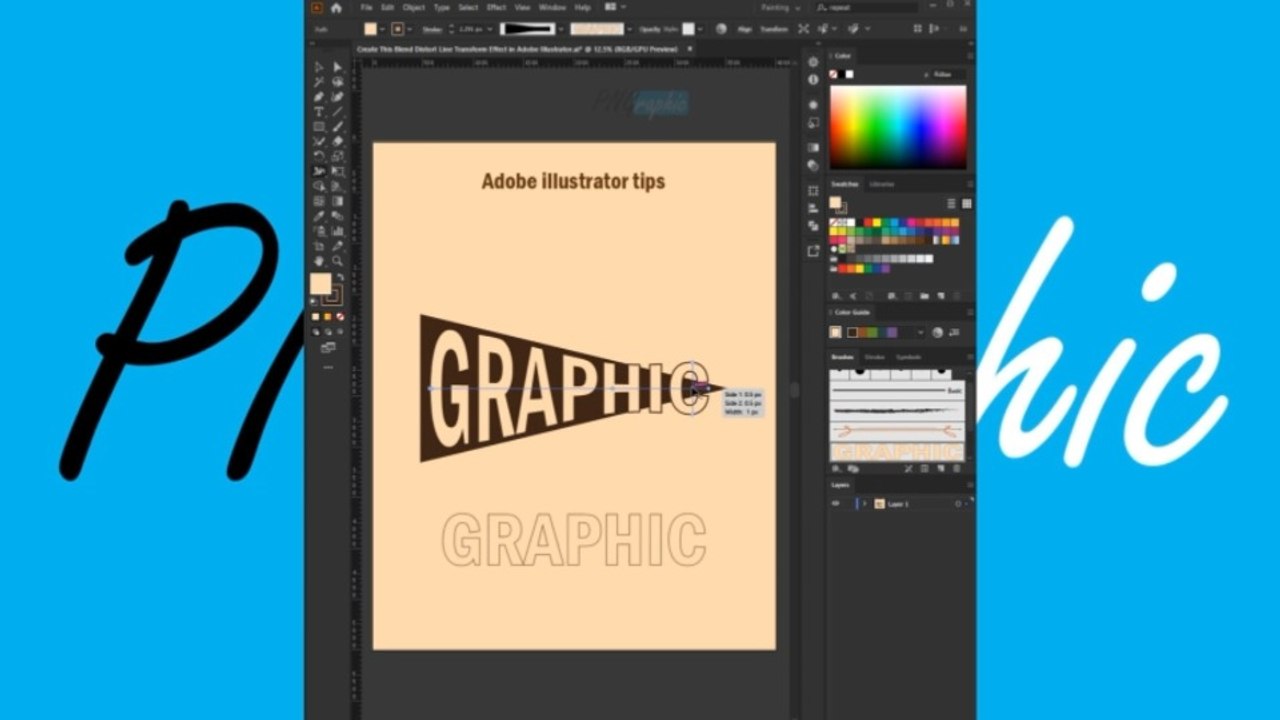Viewport: 1280px width, 720px height.
Task: Select the Column Graph tool
Action: [x=338, y=231]
